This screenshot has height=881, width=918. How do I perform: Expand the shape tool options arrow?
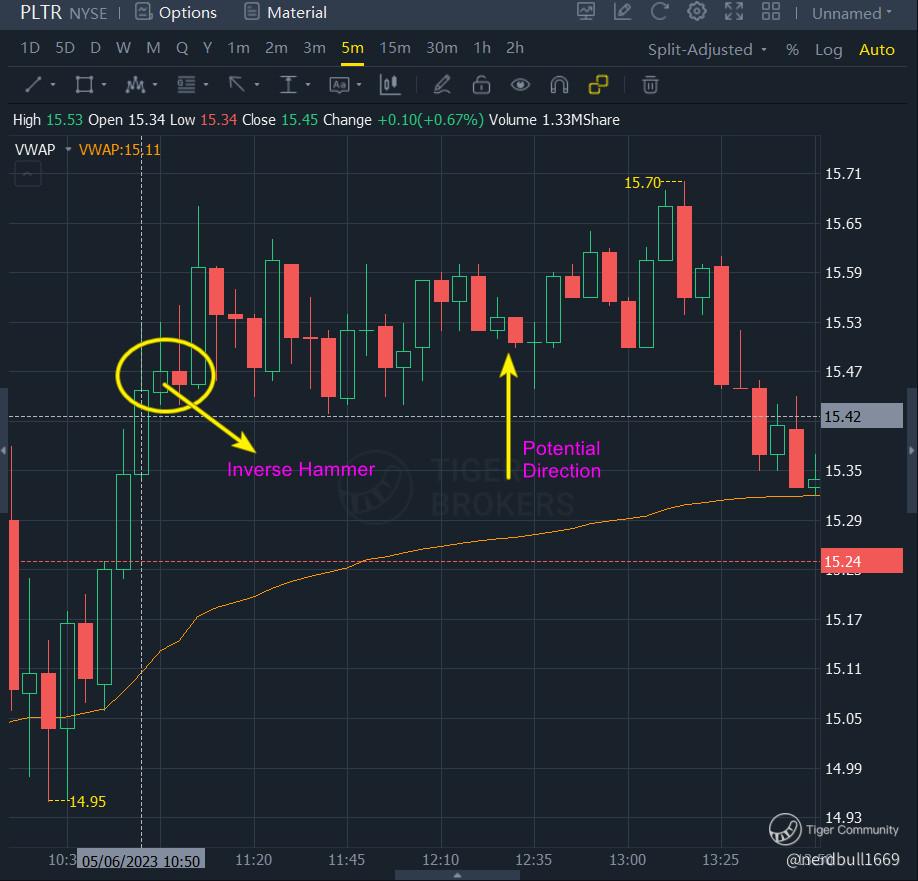(104, 85)
